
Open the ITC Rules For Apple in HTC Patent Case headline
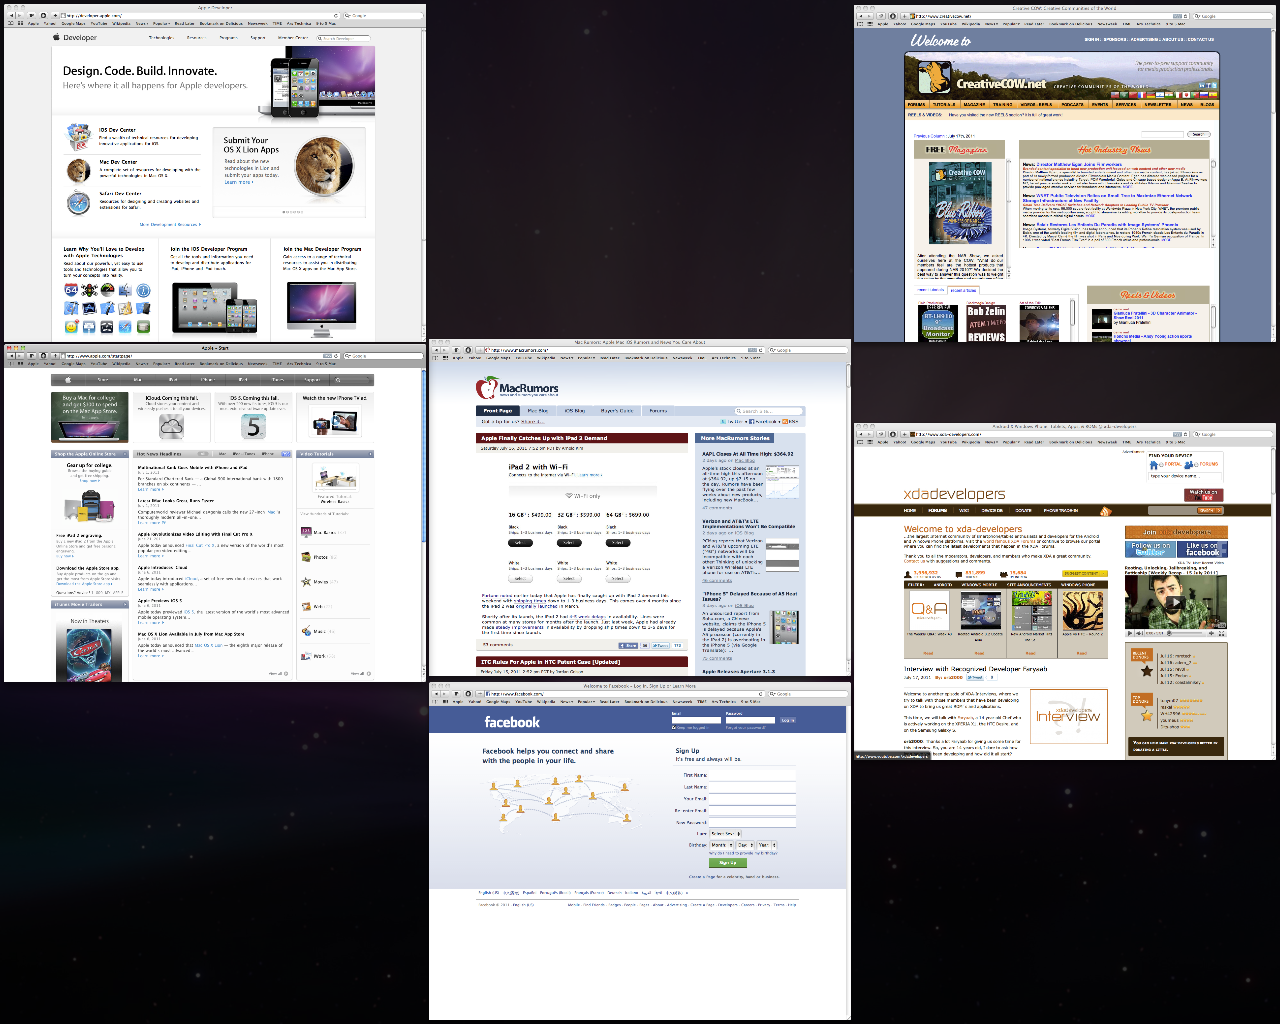(551, 662)
